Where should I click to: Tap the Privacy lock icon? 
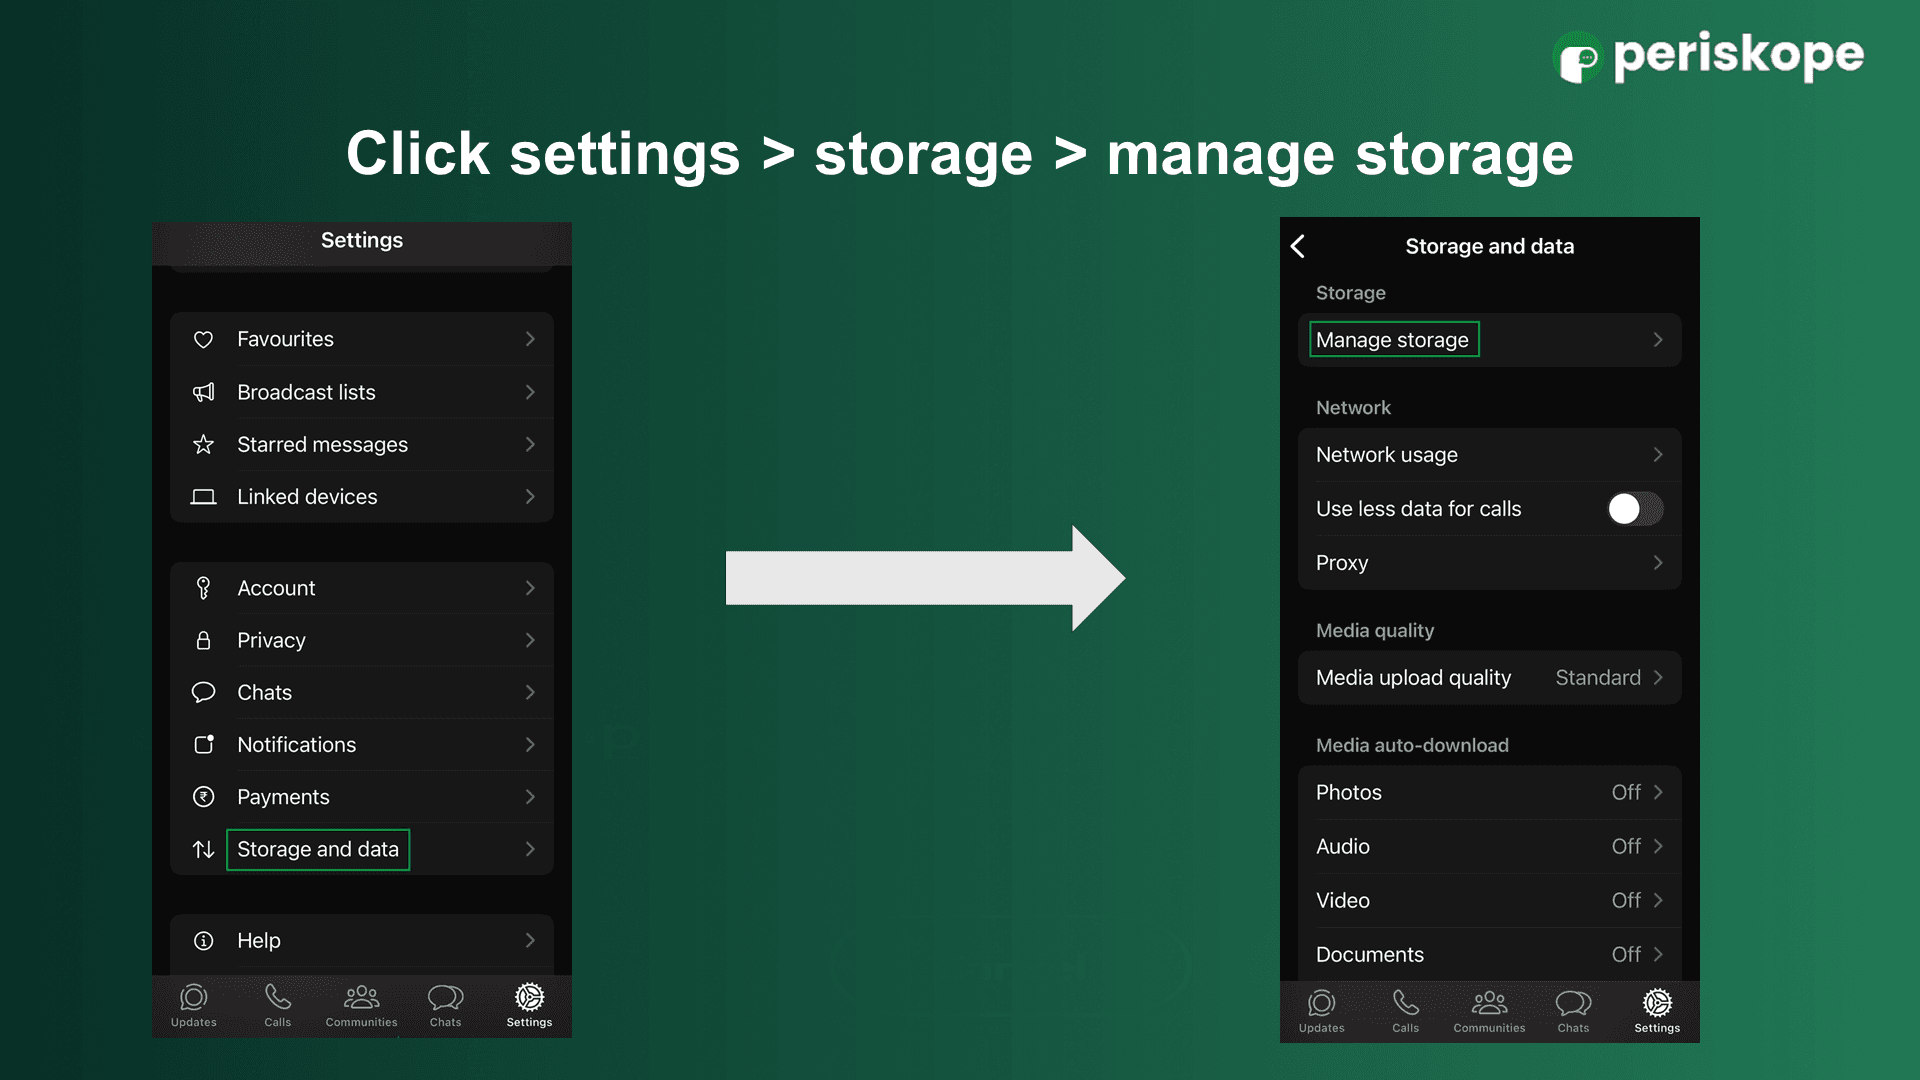[203, 640]
